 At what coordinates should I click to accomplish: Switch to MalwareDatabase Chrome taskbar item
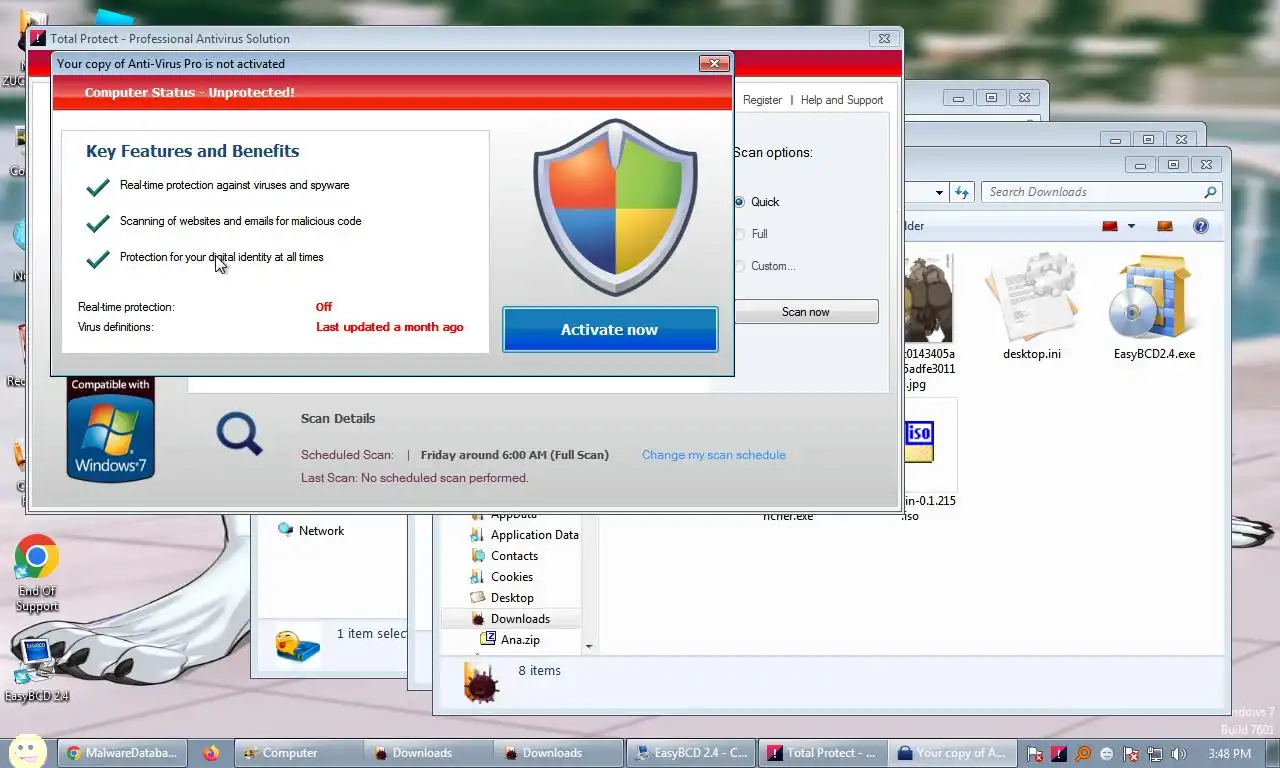point(121,753)
